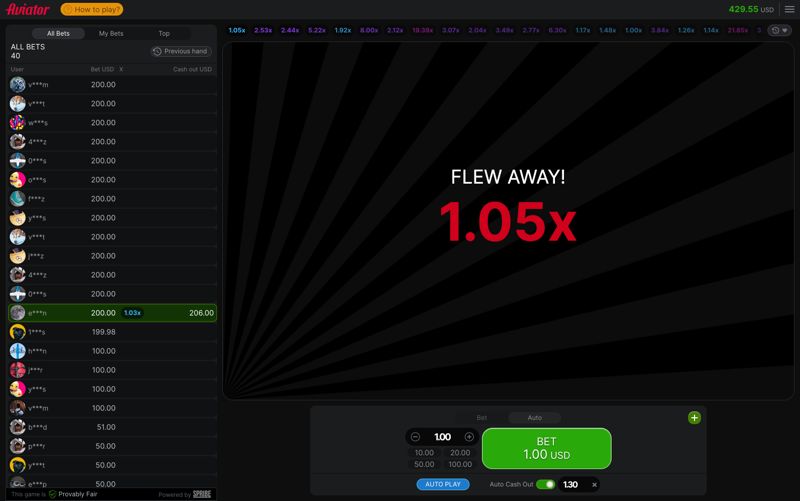Expand the round history dropdown
This screenshot has height=501, width=800.
(x=779, y=30)
